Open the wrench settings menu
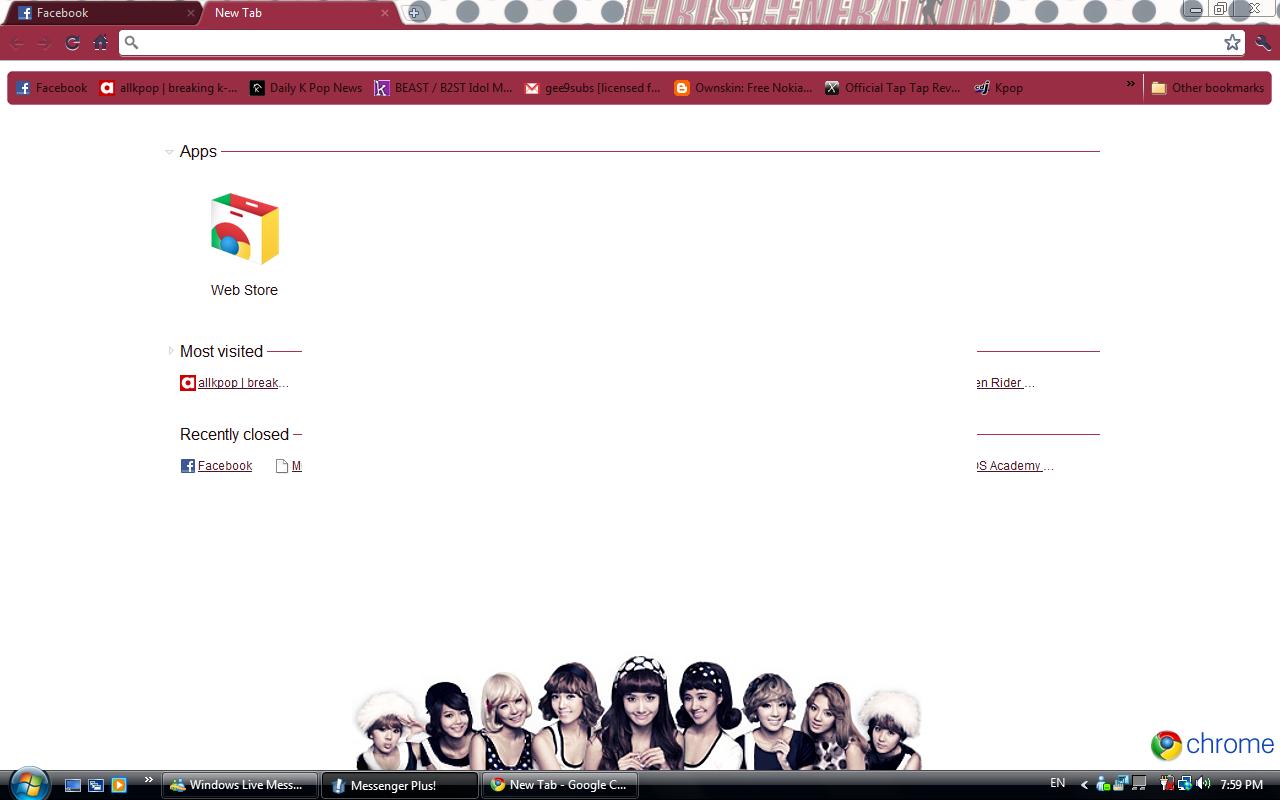This screenshot has width=1280, height=800. [1262, 43]
